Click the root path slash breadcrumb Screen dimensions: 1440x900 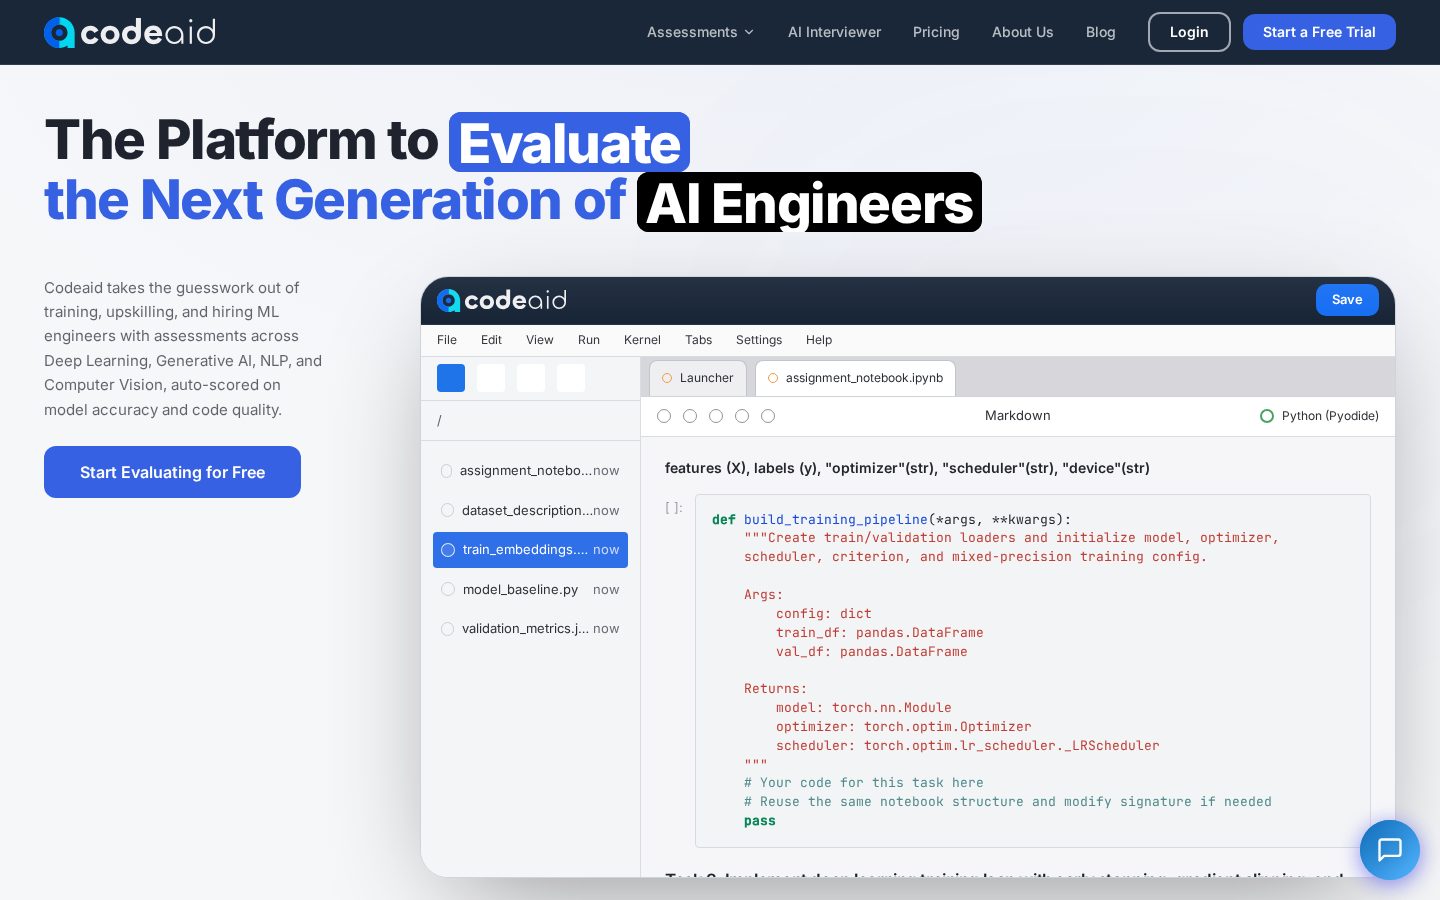tap(439, 421)
